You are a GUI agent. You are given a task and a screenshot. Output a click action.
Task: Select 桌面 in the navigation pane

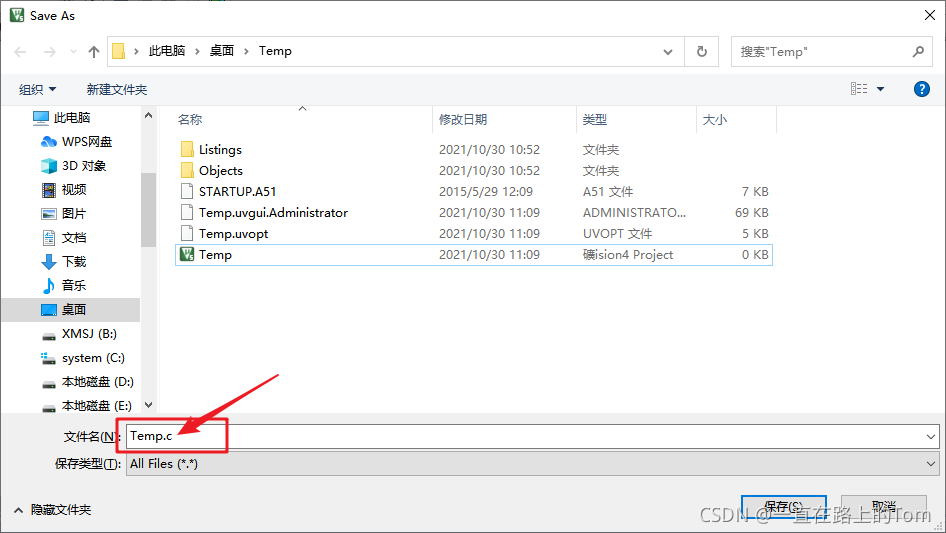tap(71, 310)
